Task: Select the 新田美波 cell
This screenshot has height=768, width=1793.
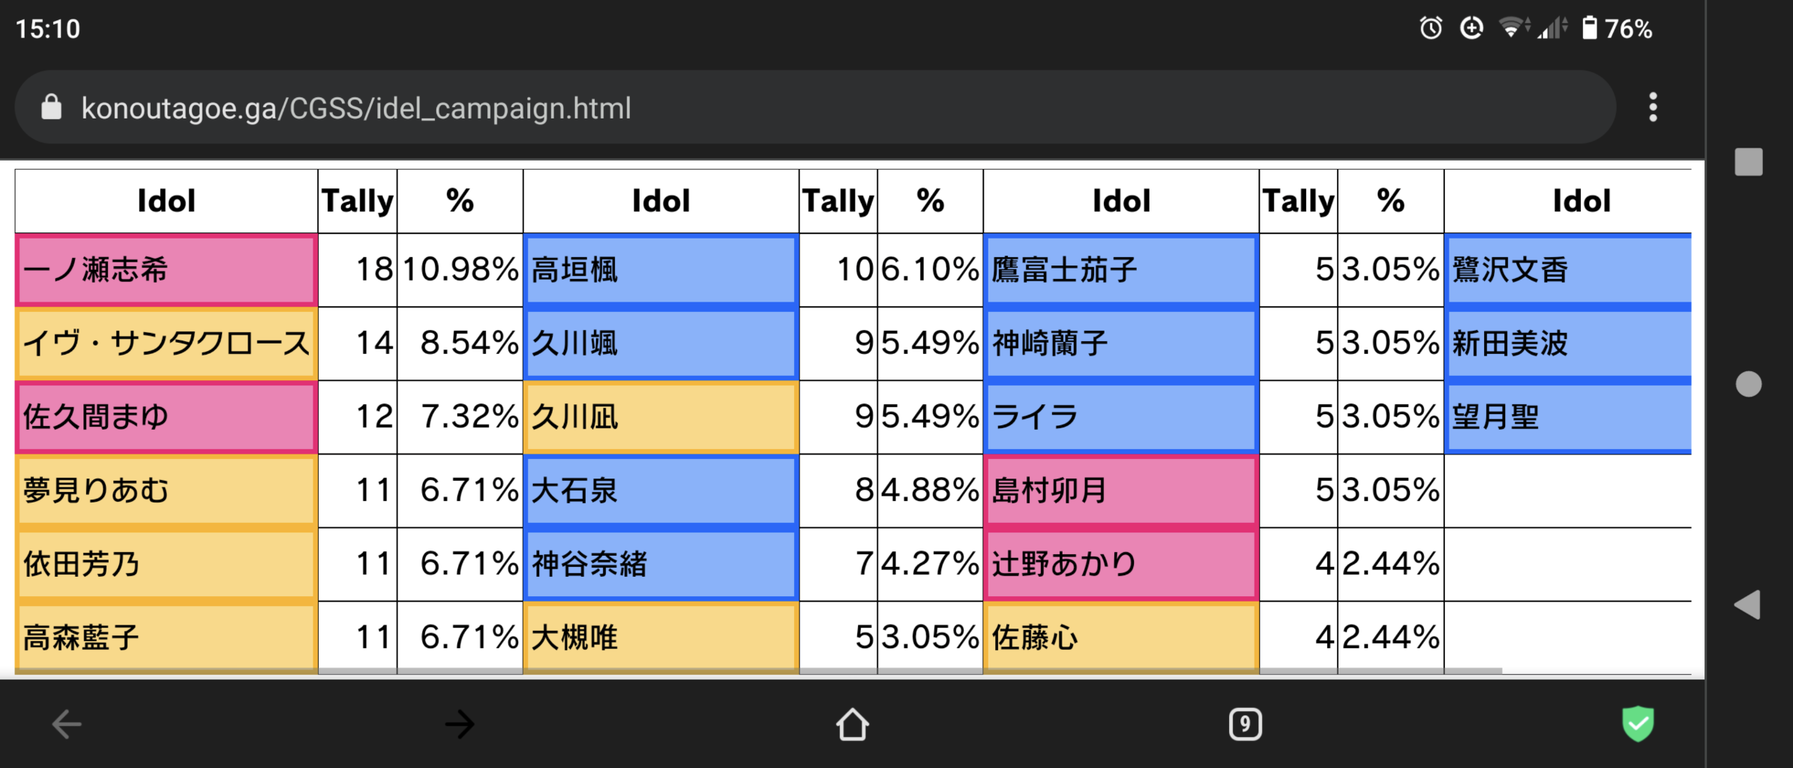Action: [x=1568, y=343]
